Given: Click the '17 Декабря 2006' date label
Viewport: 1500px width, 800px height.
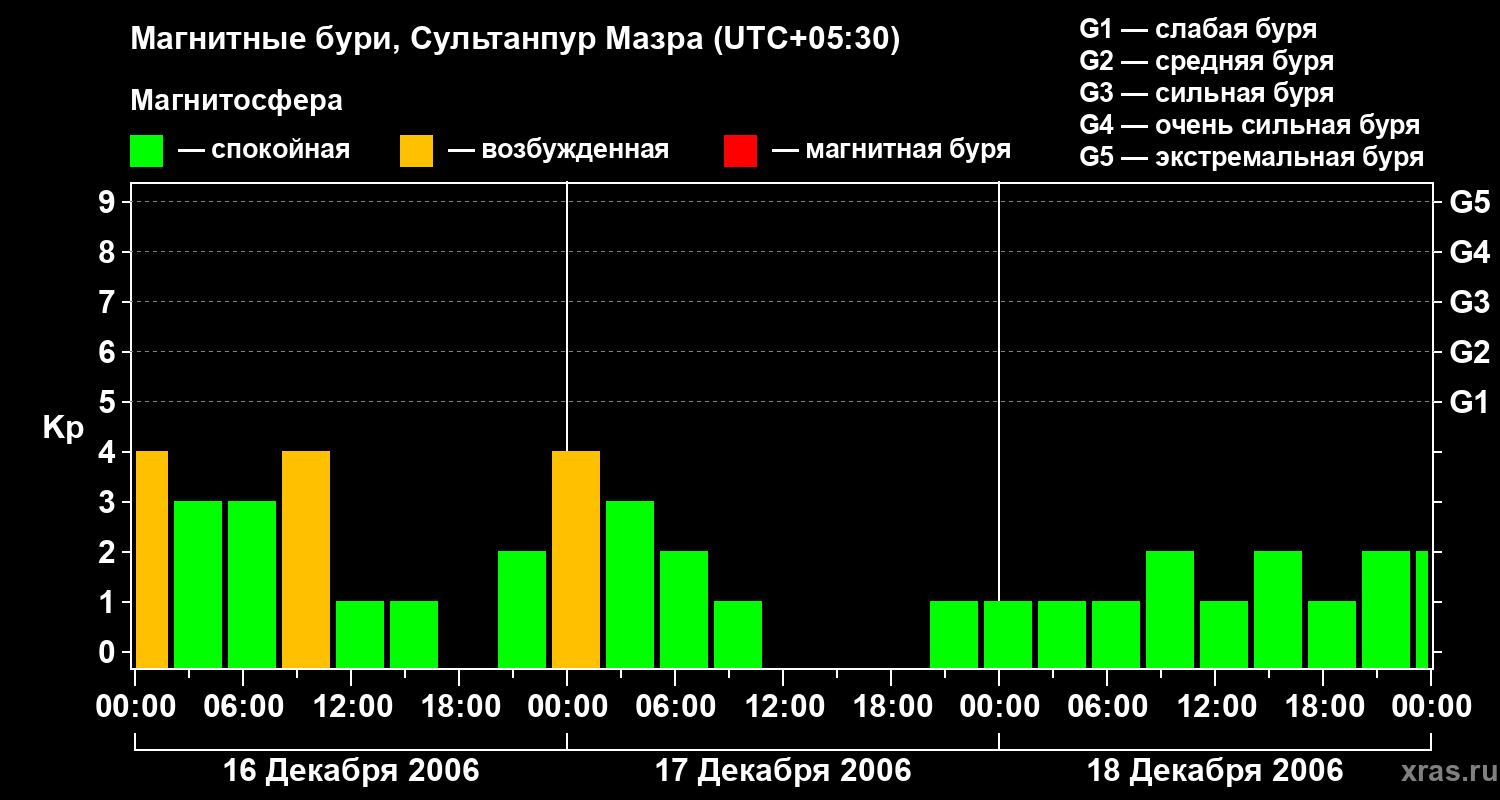Looking at the screenshot, I should (x=783, y=771).
